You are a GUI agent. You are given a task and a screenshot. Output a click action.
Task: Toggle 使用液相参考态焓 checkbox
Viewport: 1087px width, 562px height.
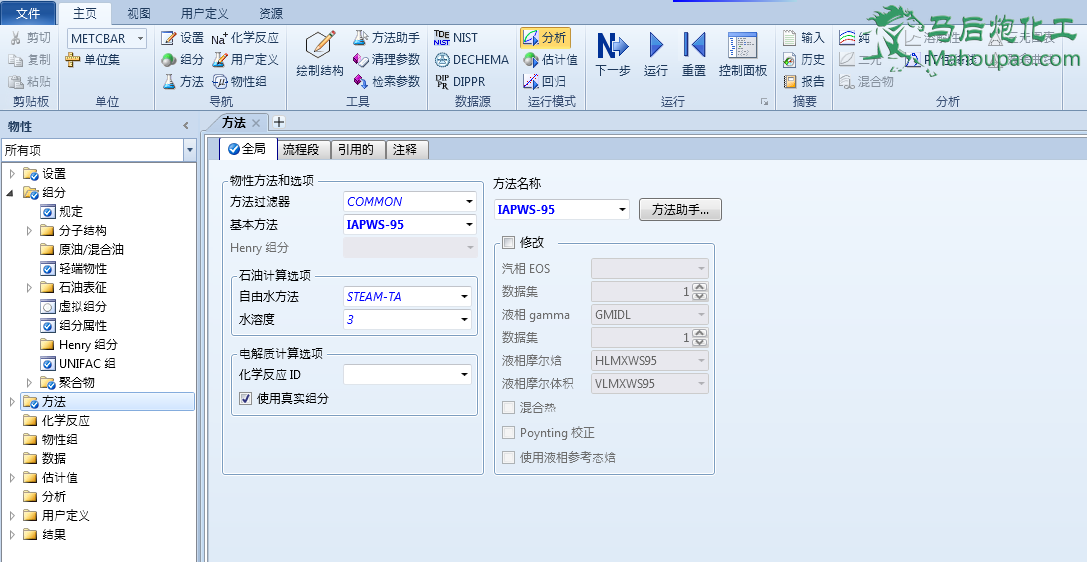point(508,457)
